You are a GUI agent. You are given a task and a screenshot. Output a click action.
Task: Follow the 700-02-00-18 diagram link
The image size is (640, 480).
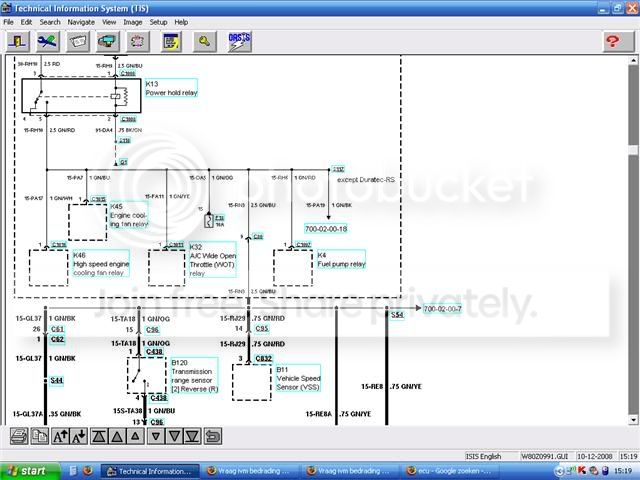[x=326, y=229]
